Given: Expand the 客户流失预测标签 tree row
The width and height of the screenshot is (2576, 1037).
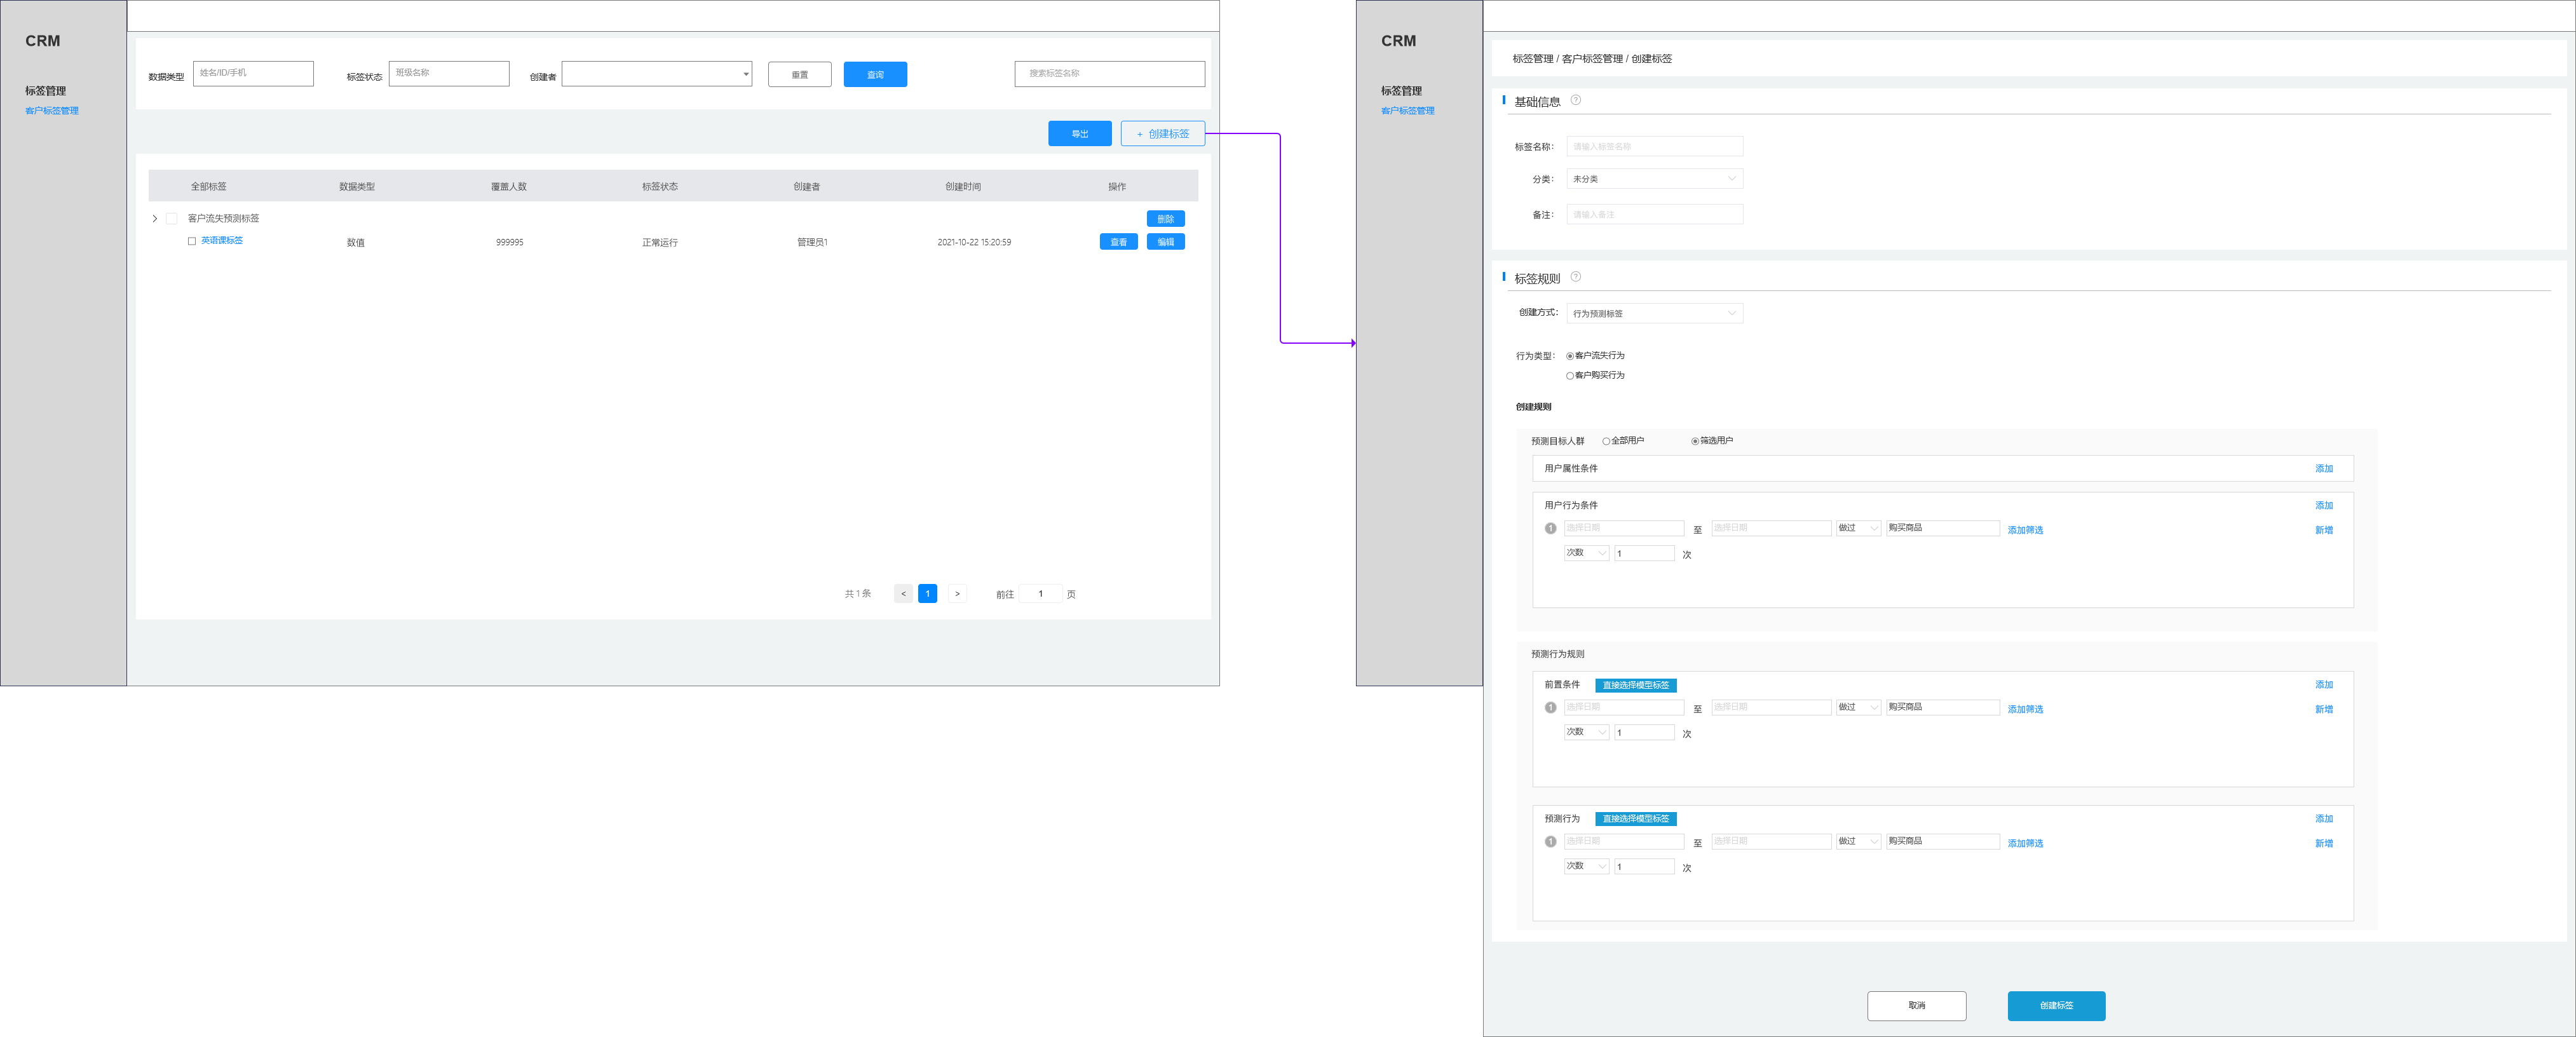Looking at the screenshot, I should (155, 219).
